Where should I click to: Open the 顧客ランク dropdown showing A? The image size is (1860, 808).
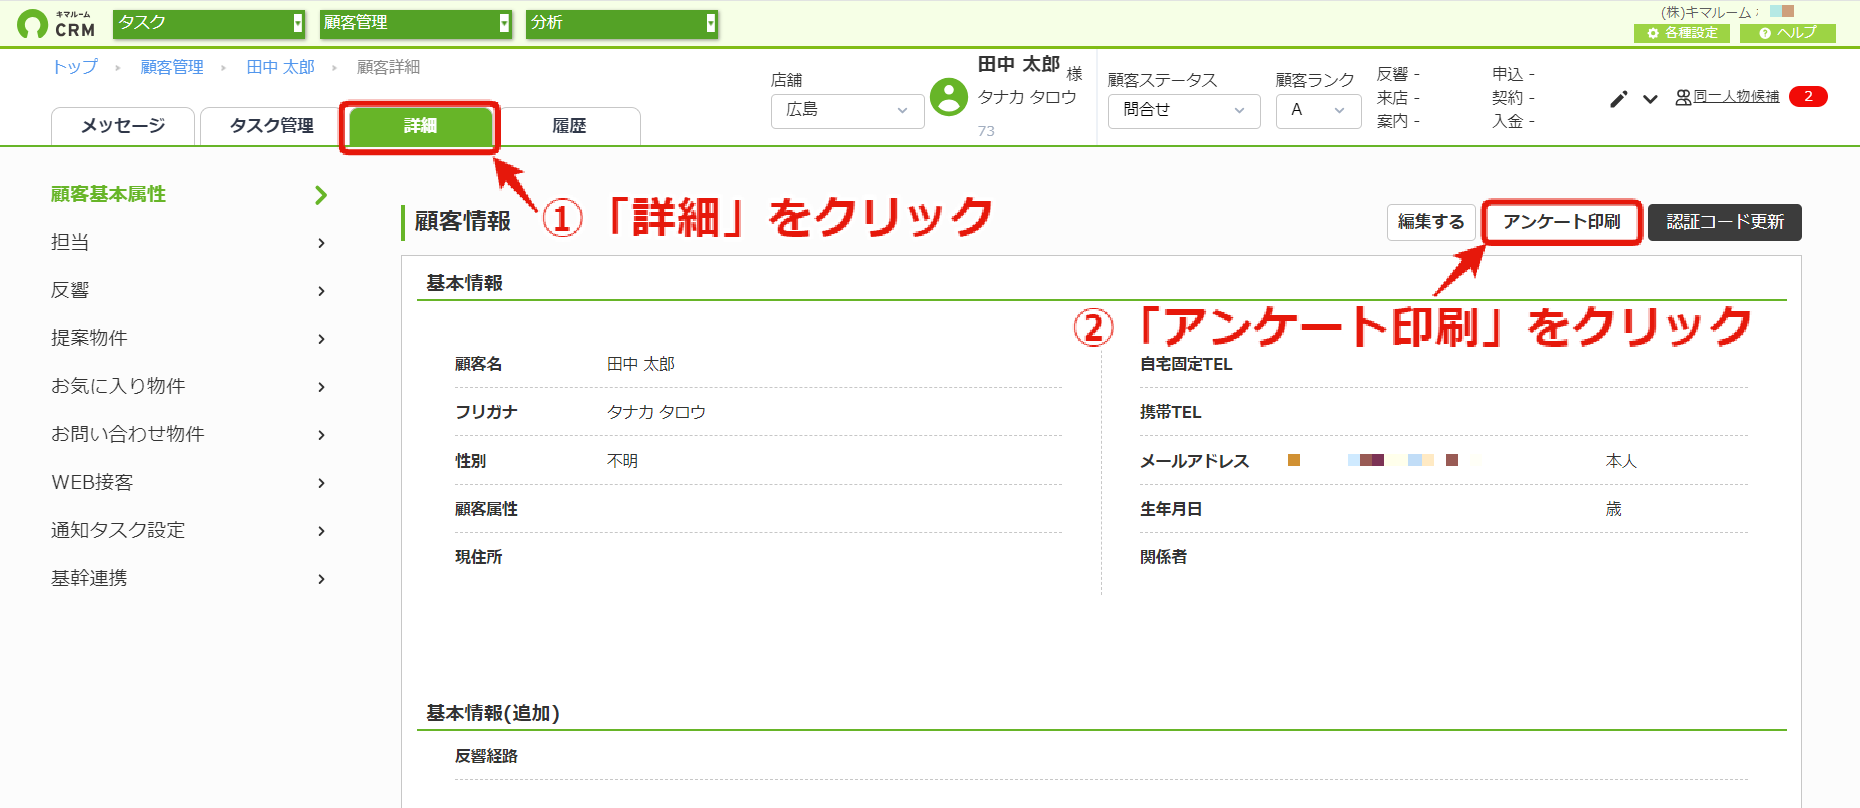(1318, 110)
